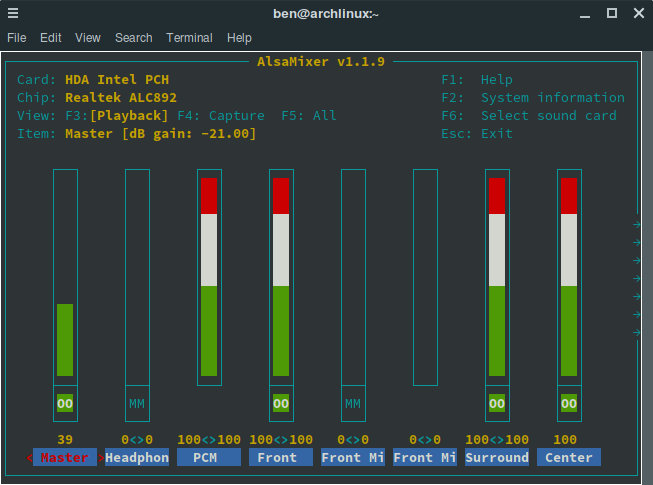Click the Front volume bar

pos(282,277)
